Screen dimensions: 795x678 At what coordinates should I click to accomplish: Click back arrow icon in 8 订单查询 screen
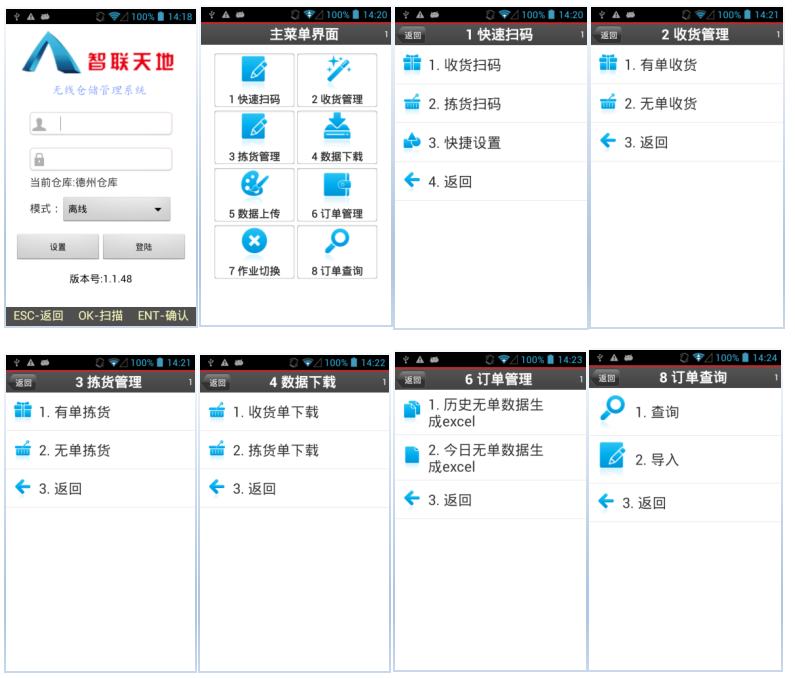(606, 502)
